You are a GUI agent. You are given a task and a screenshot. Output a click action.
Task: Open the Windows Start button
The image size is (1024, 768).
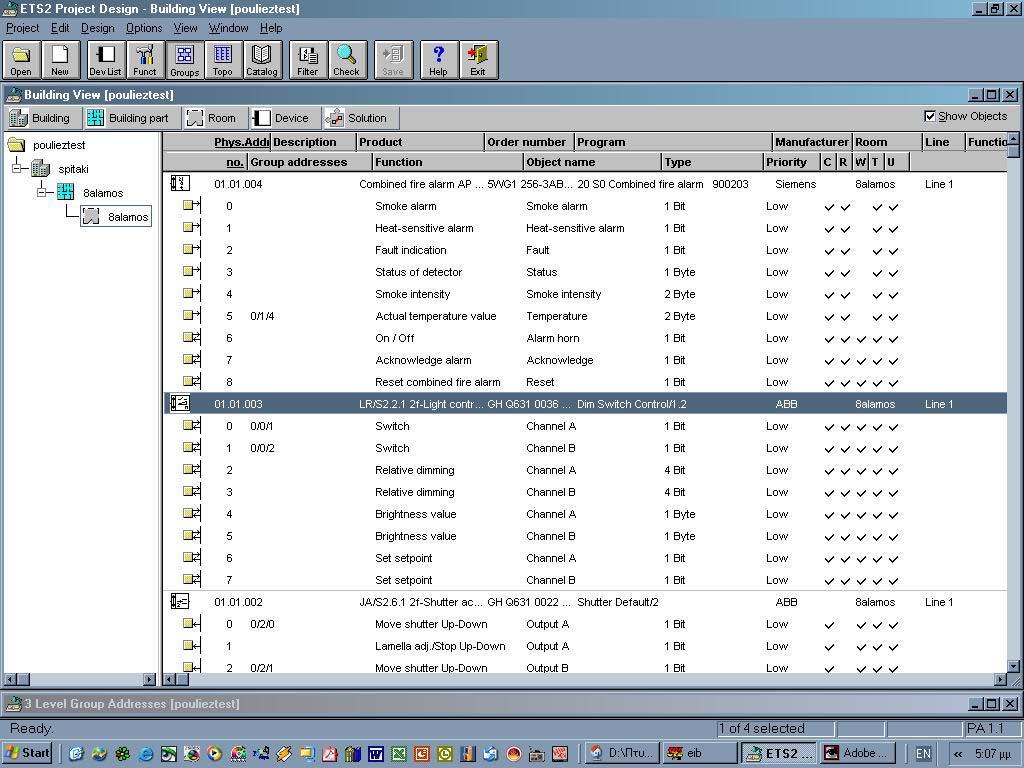tap(28, 753)
